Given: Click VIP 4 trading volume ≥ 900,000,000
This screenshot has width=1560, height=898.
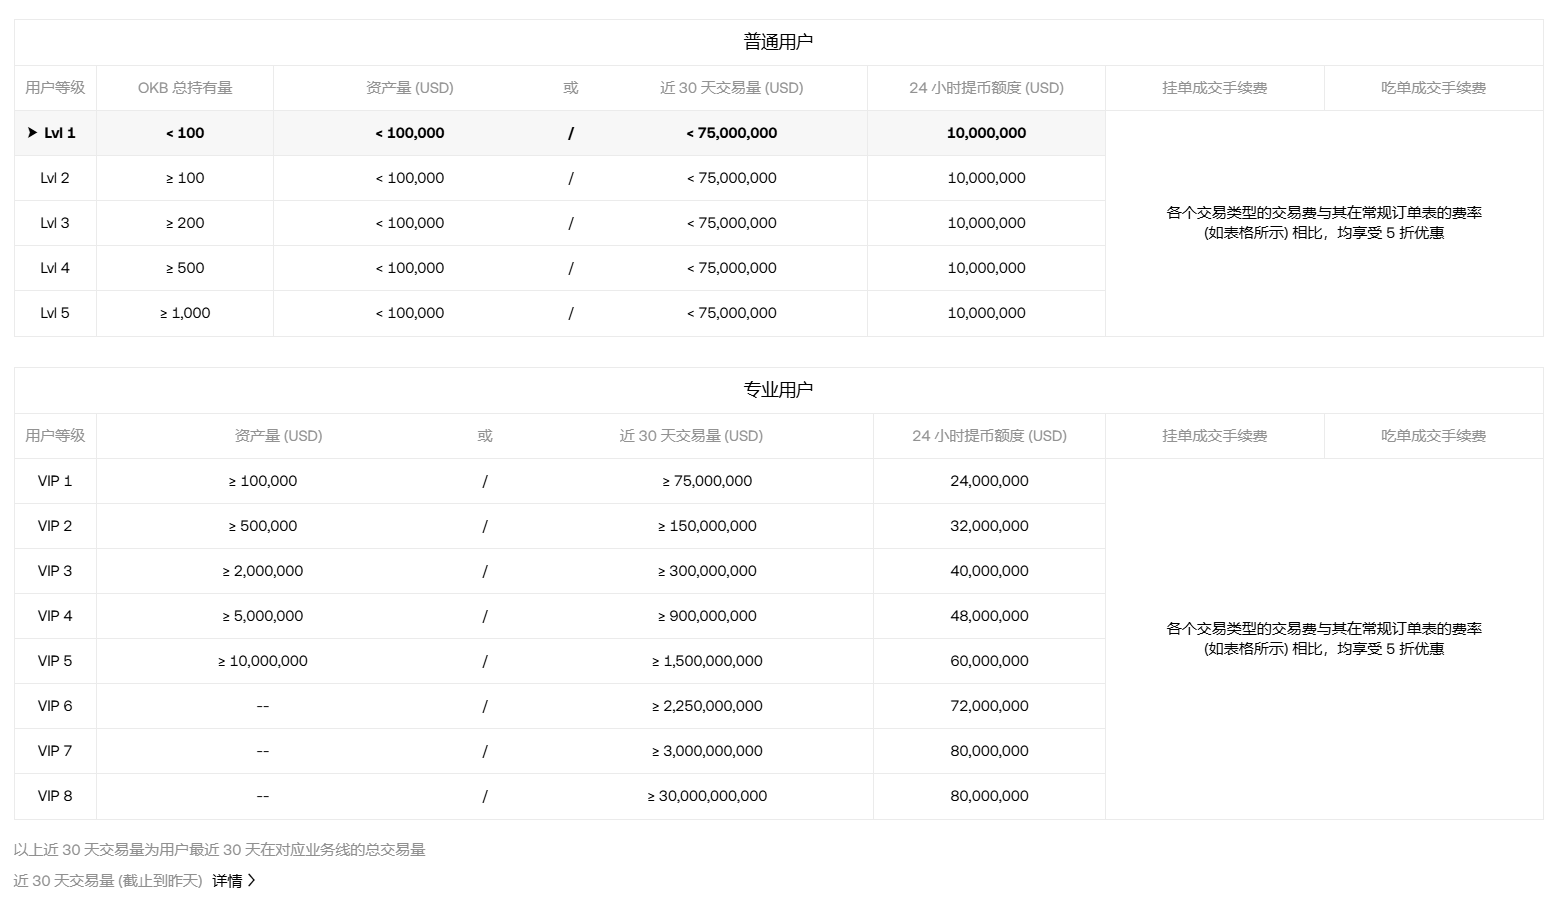Looking at the screenshot, I should pos(707,616).
